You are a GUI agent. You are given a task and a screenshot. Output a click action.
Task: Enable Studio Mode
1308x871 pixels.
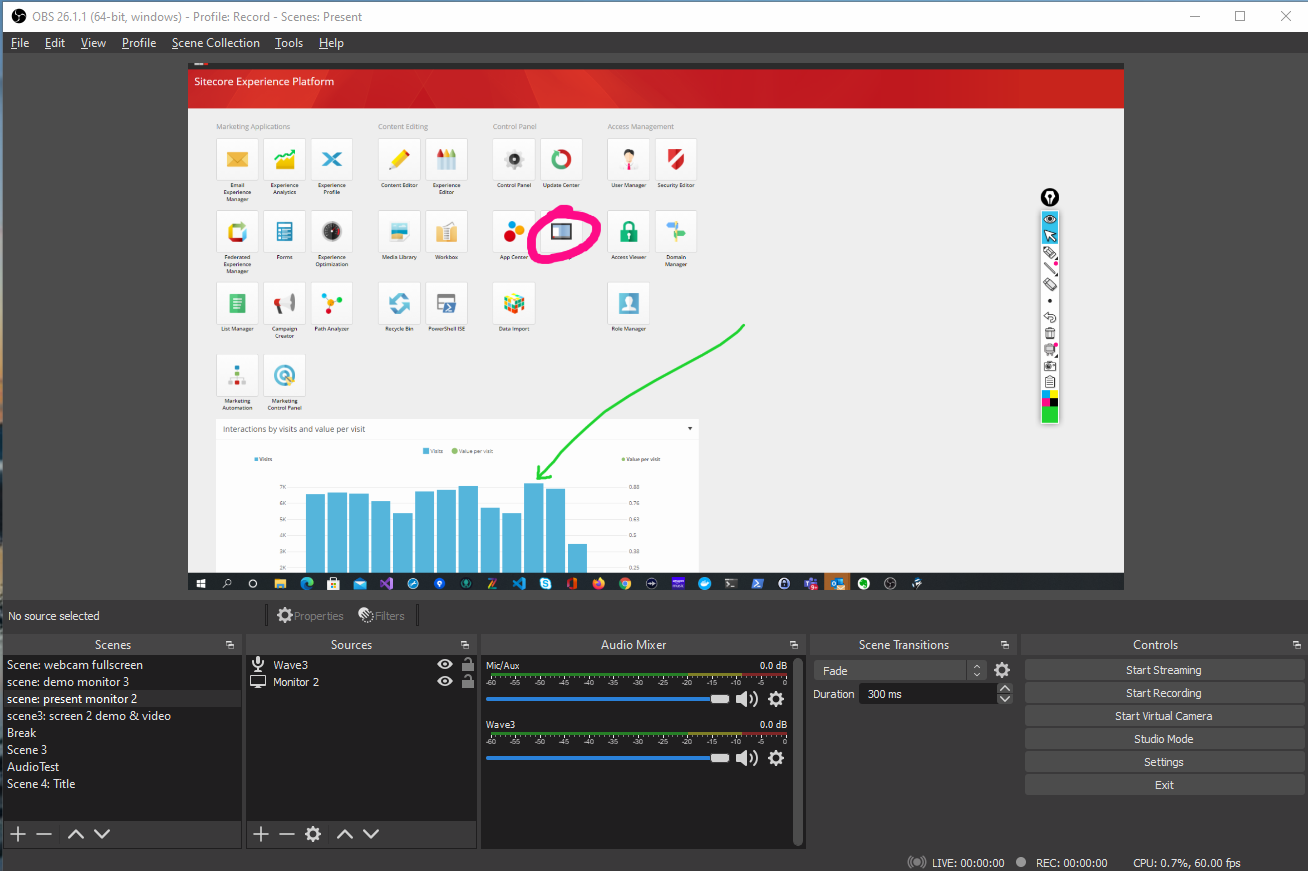pyautogui.click(x=1163, y=739)
